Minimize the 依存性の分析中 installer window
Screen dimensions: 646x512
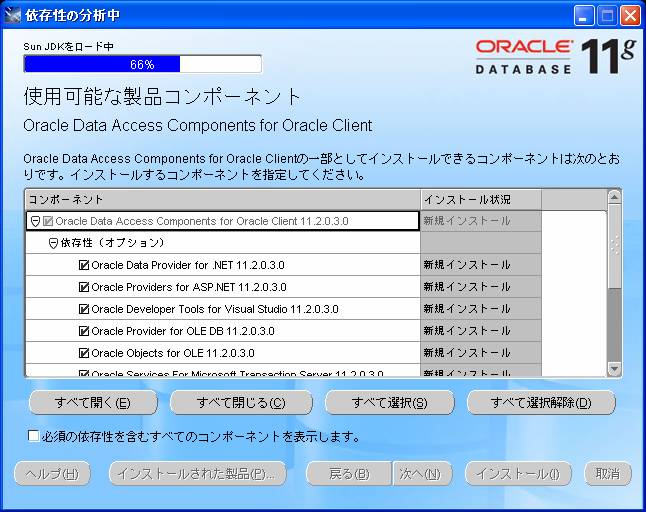(584, 16)
